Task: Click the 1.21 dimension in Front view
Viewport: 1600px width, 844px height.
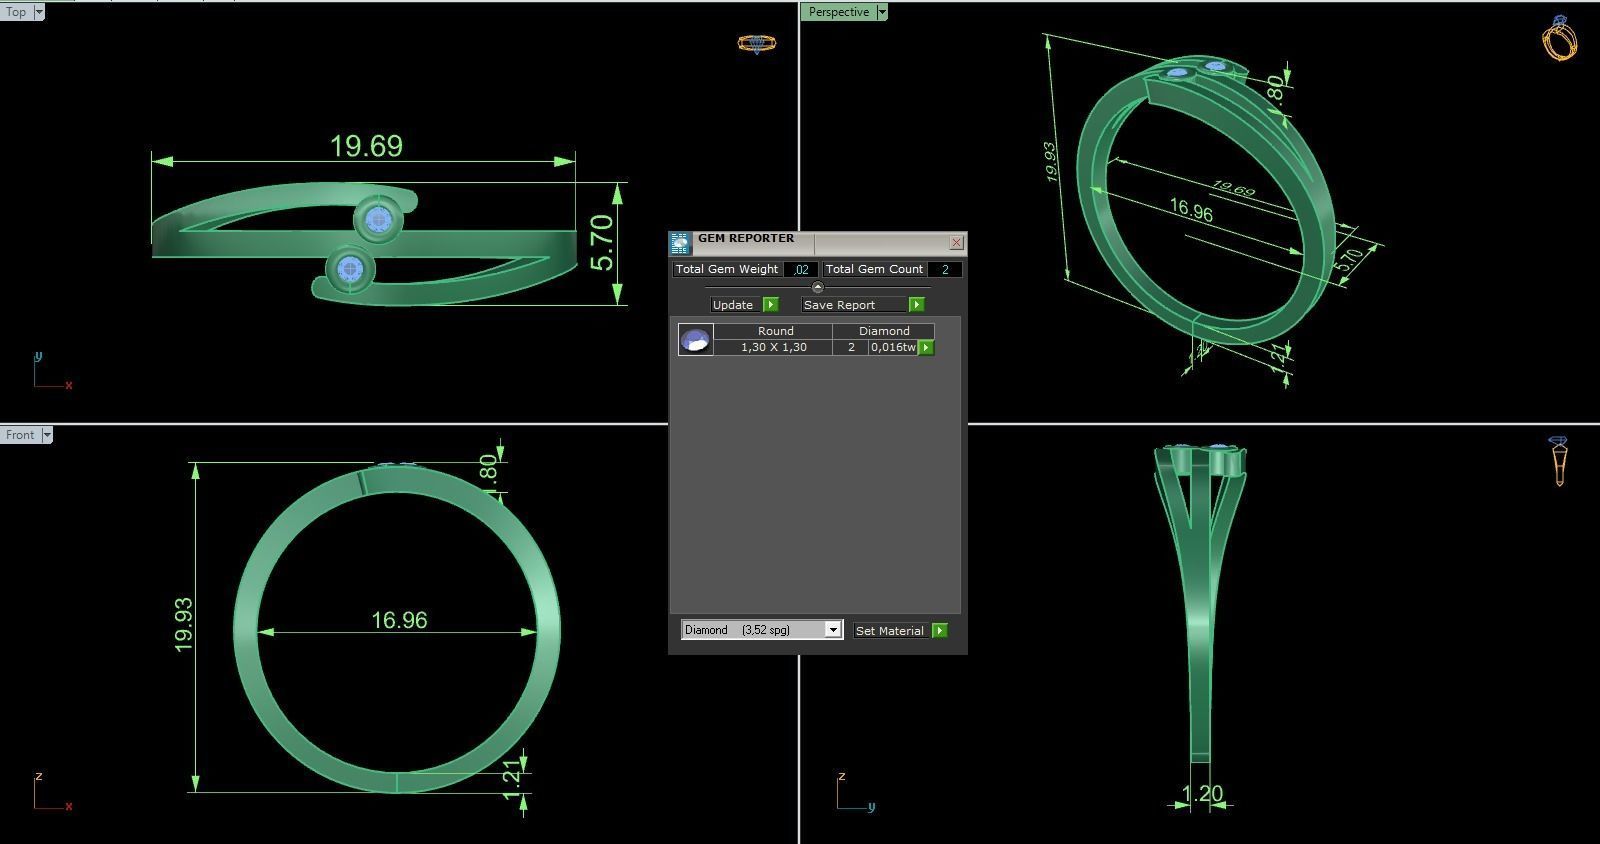Action: 511,778
